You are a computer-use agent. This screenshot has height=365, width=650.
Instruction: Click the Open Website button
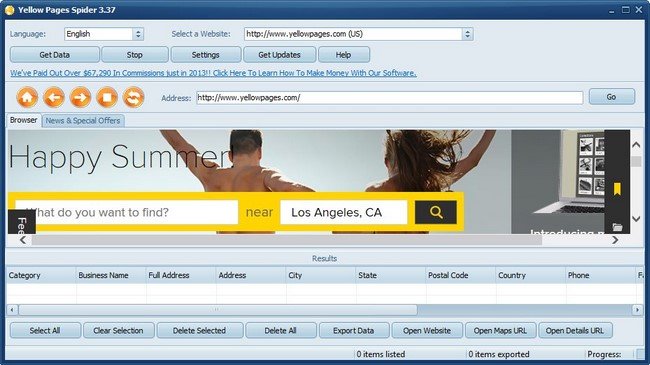point(427,331)
